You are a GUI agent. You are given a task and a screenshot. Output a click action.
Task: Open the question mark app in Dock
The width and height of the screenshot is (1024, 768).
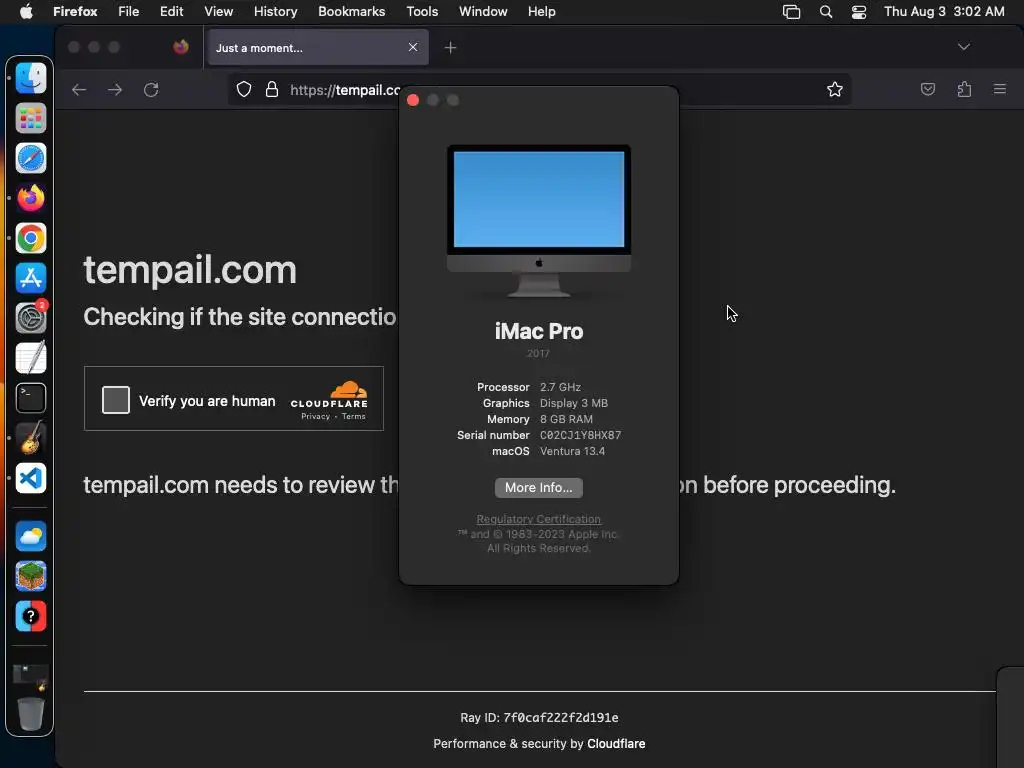coord(31,616)
